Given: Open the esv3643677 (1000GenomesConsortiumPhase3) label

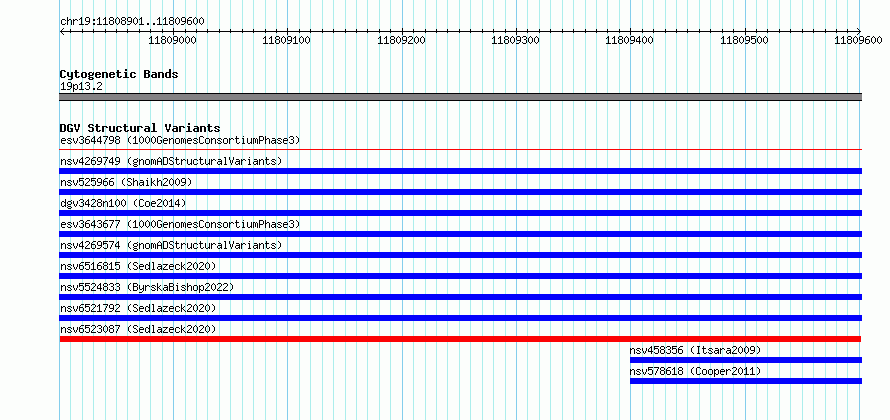Looking at the screenshot, I should coord(180,224).
